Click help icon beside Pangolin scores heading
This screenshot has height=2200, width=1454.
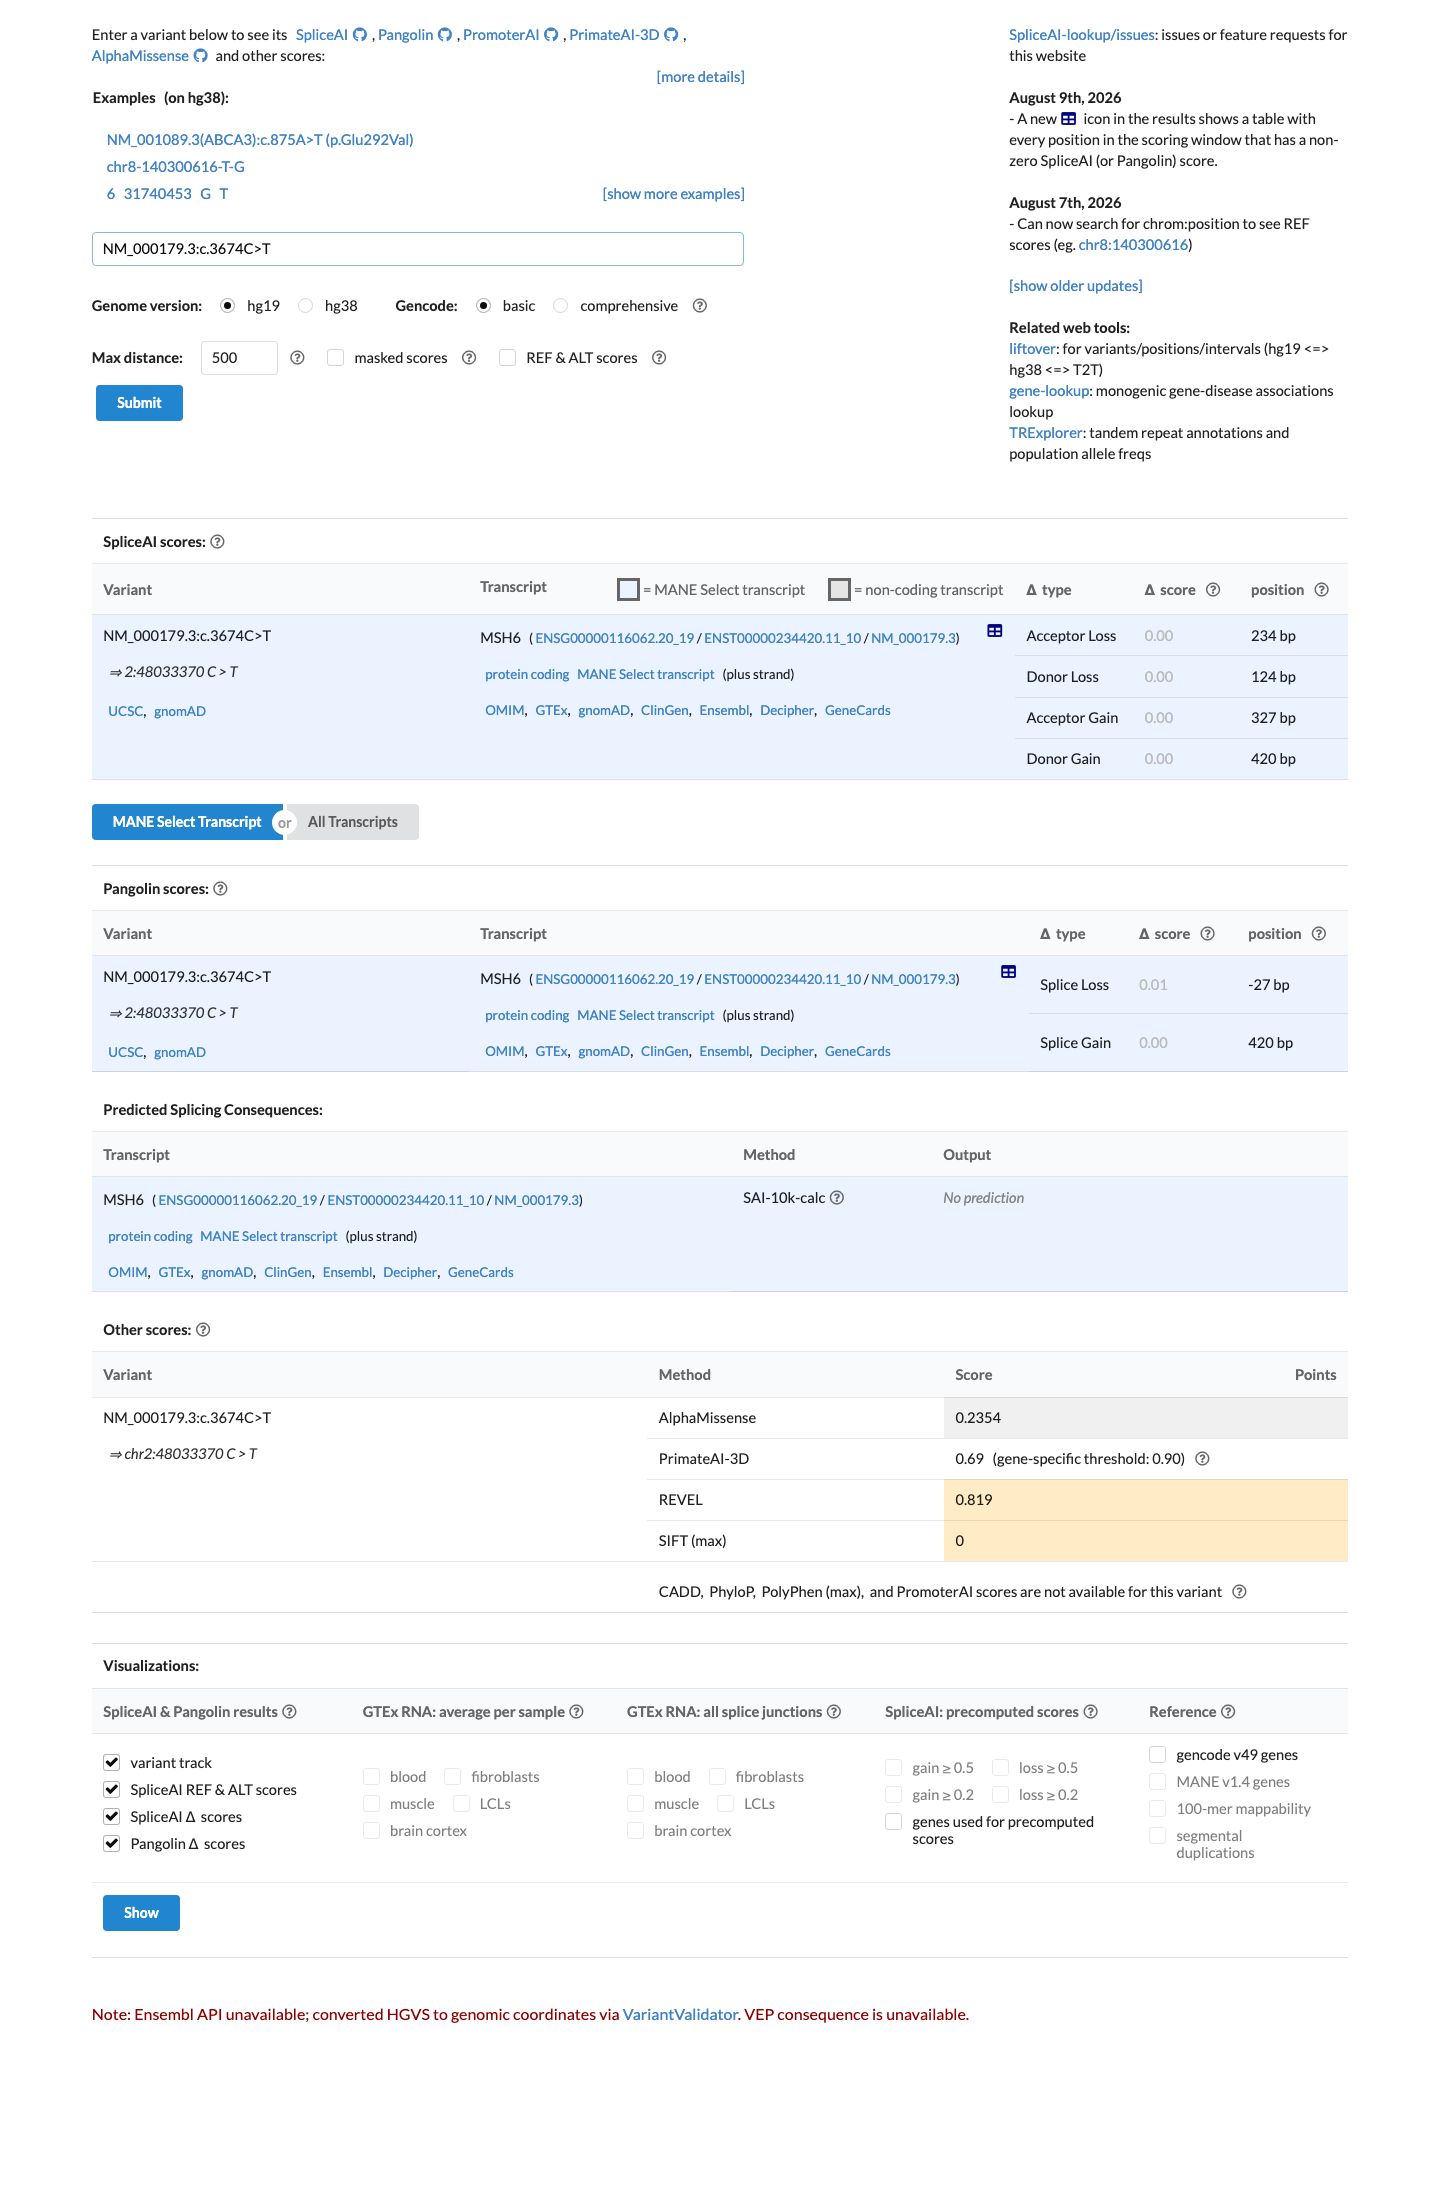point(221,889)
